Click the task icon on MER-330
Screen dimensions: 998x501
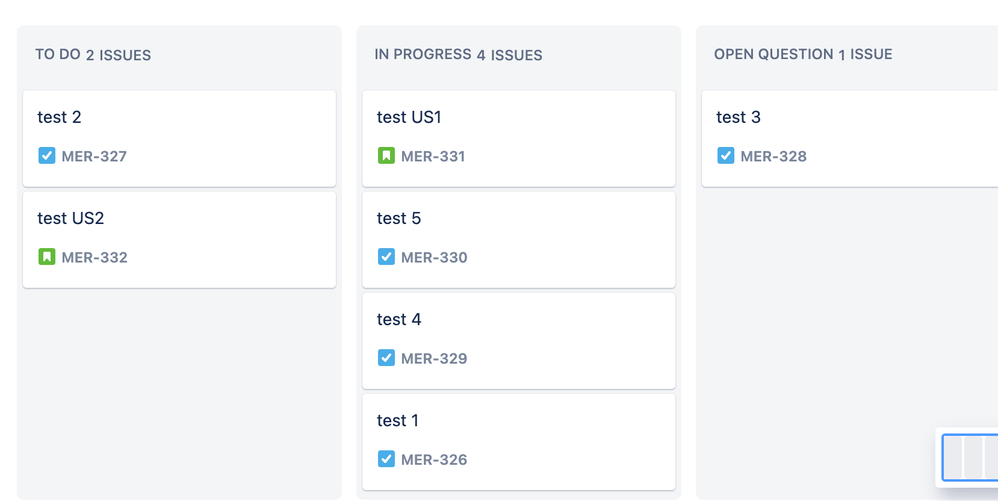coord(386,257)
